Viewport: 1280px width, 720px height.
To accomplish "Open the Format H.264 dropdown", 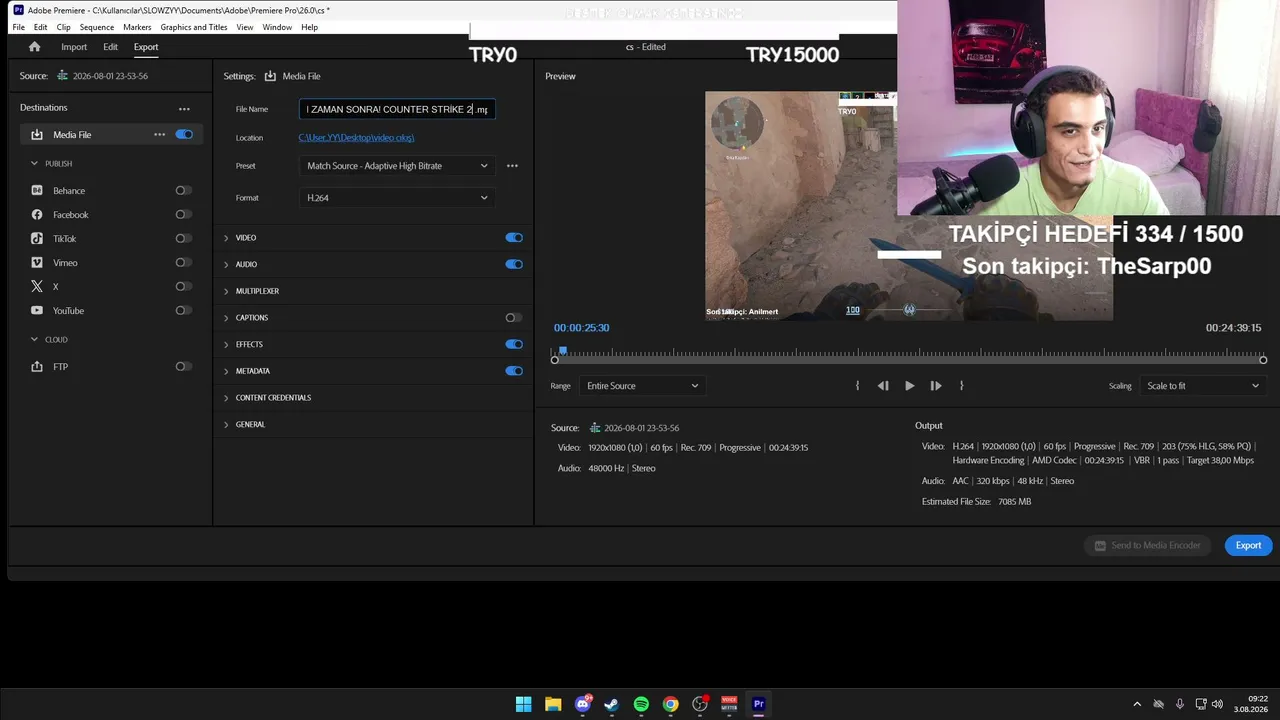I will coord(397,198).
